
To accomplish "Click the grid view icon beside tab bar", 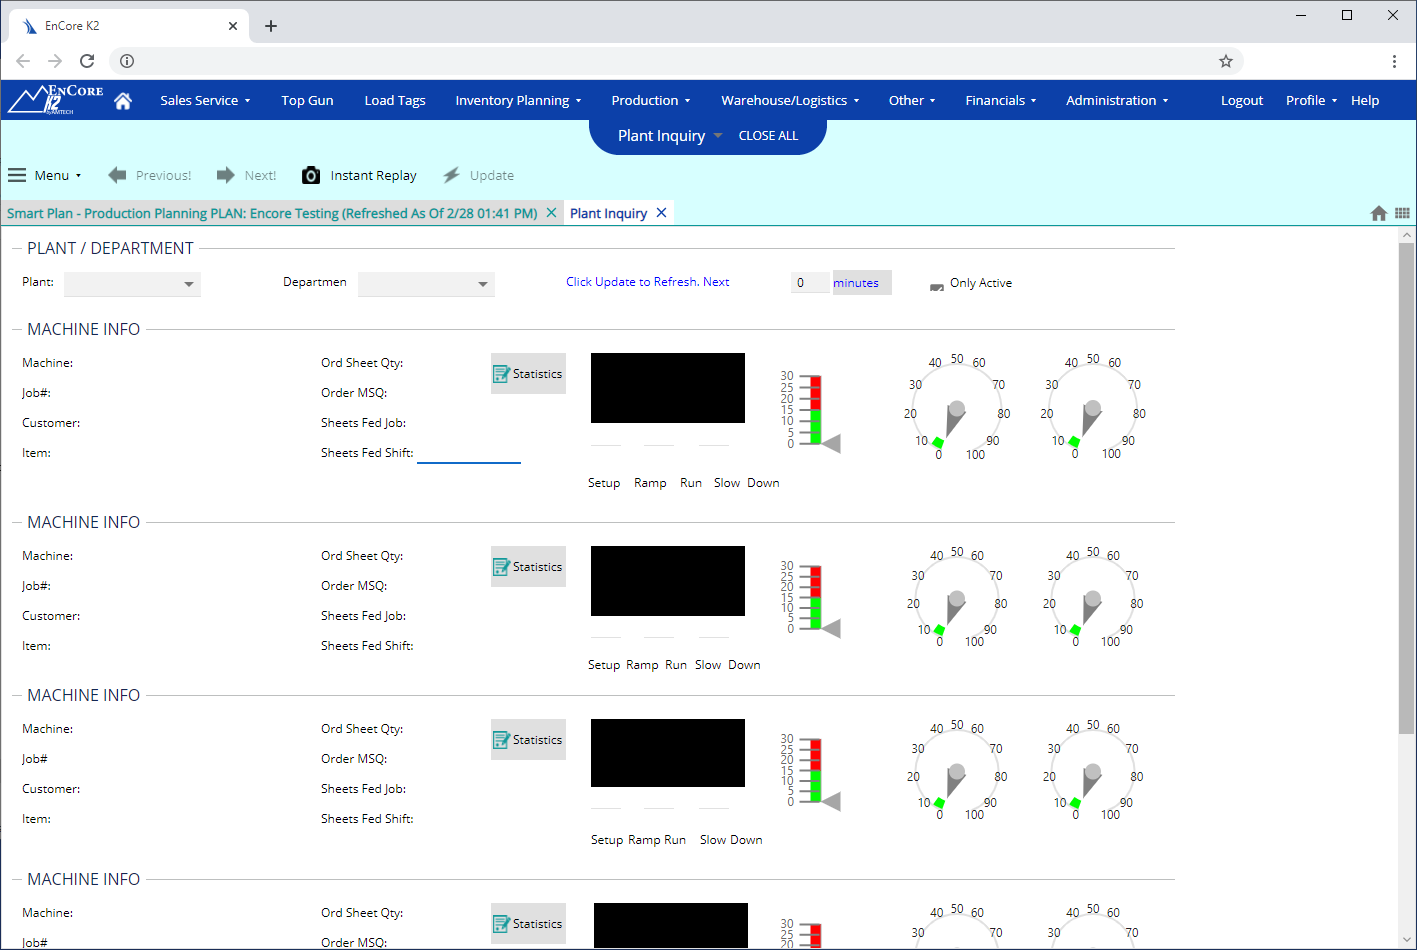I will click(x=1402, y=213).
